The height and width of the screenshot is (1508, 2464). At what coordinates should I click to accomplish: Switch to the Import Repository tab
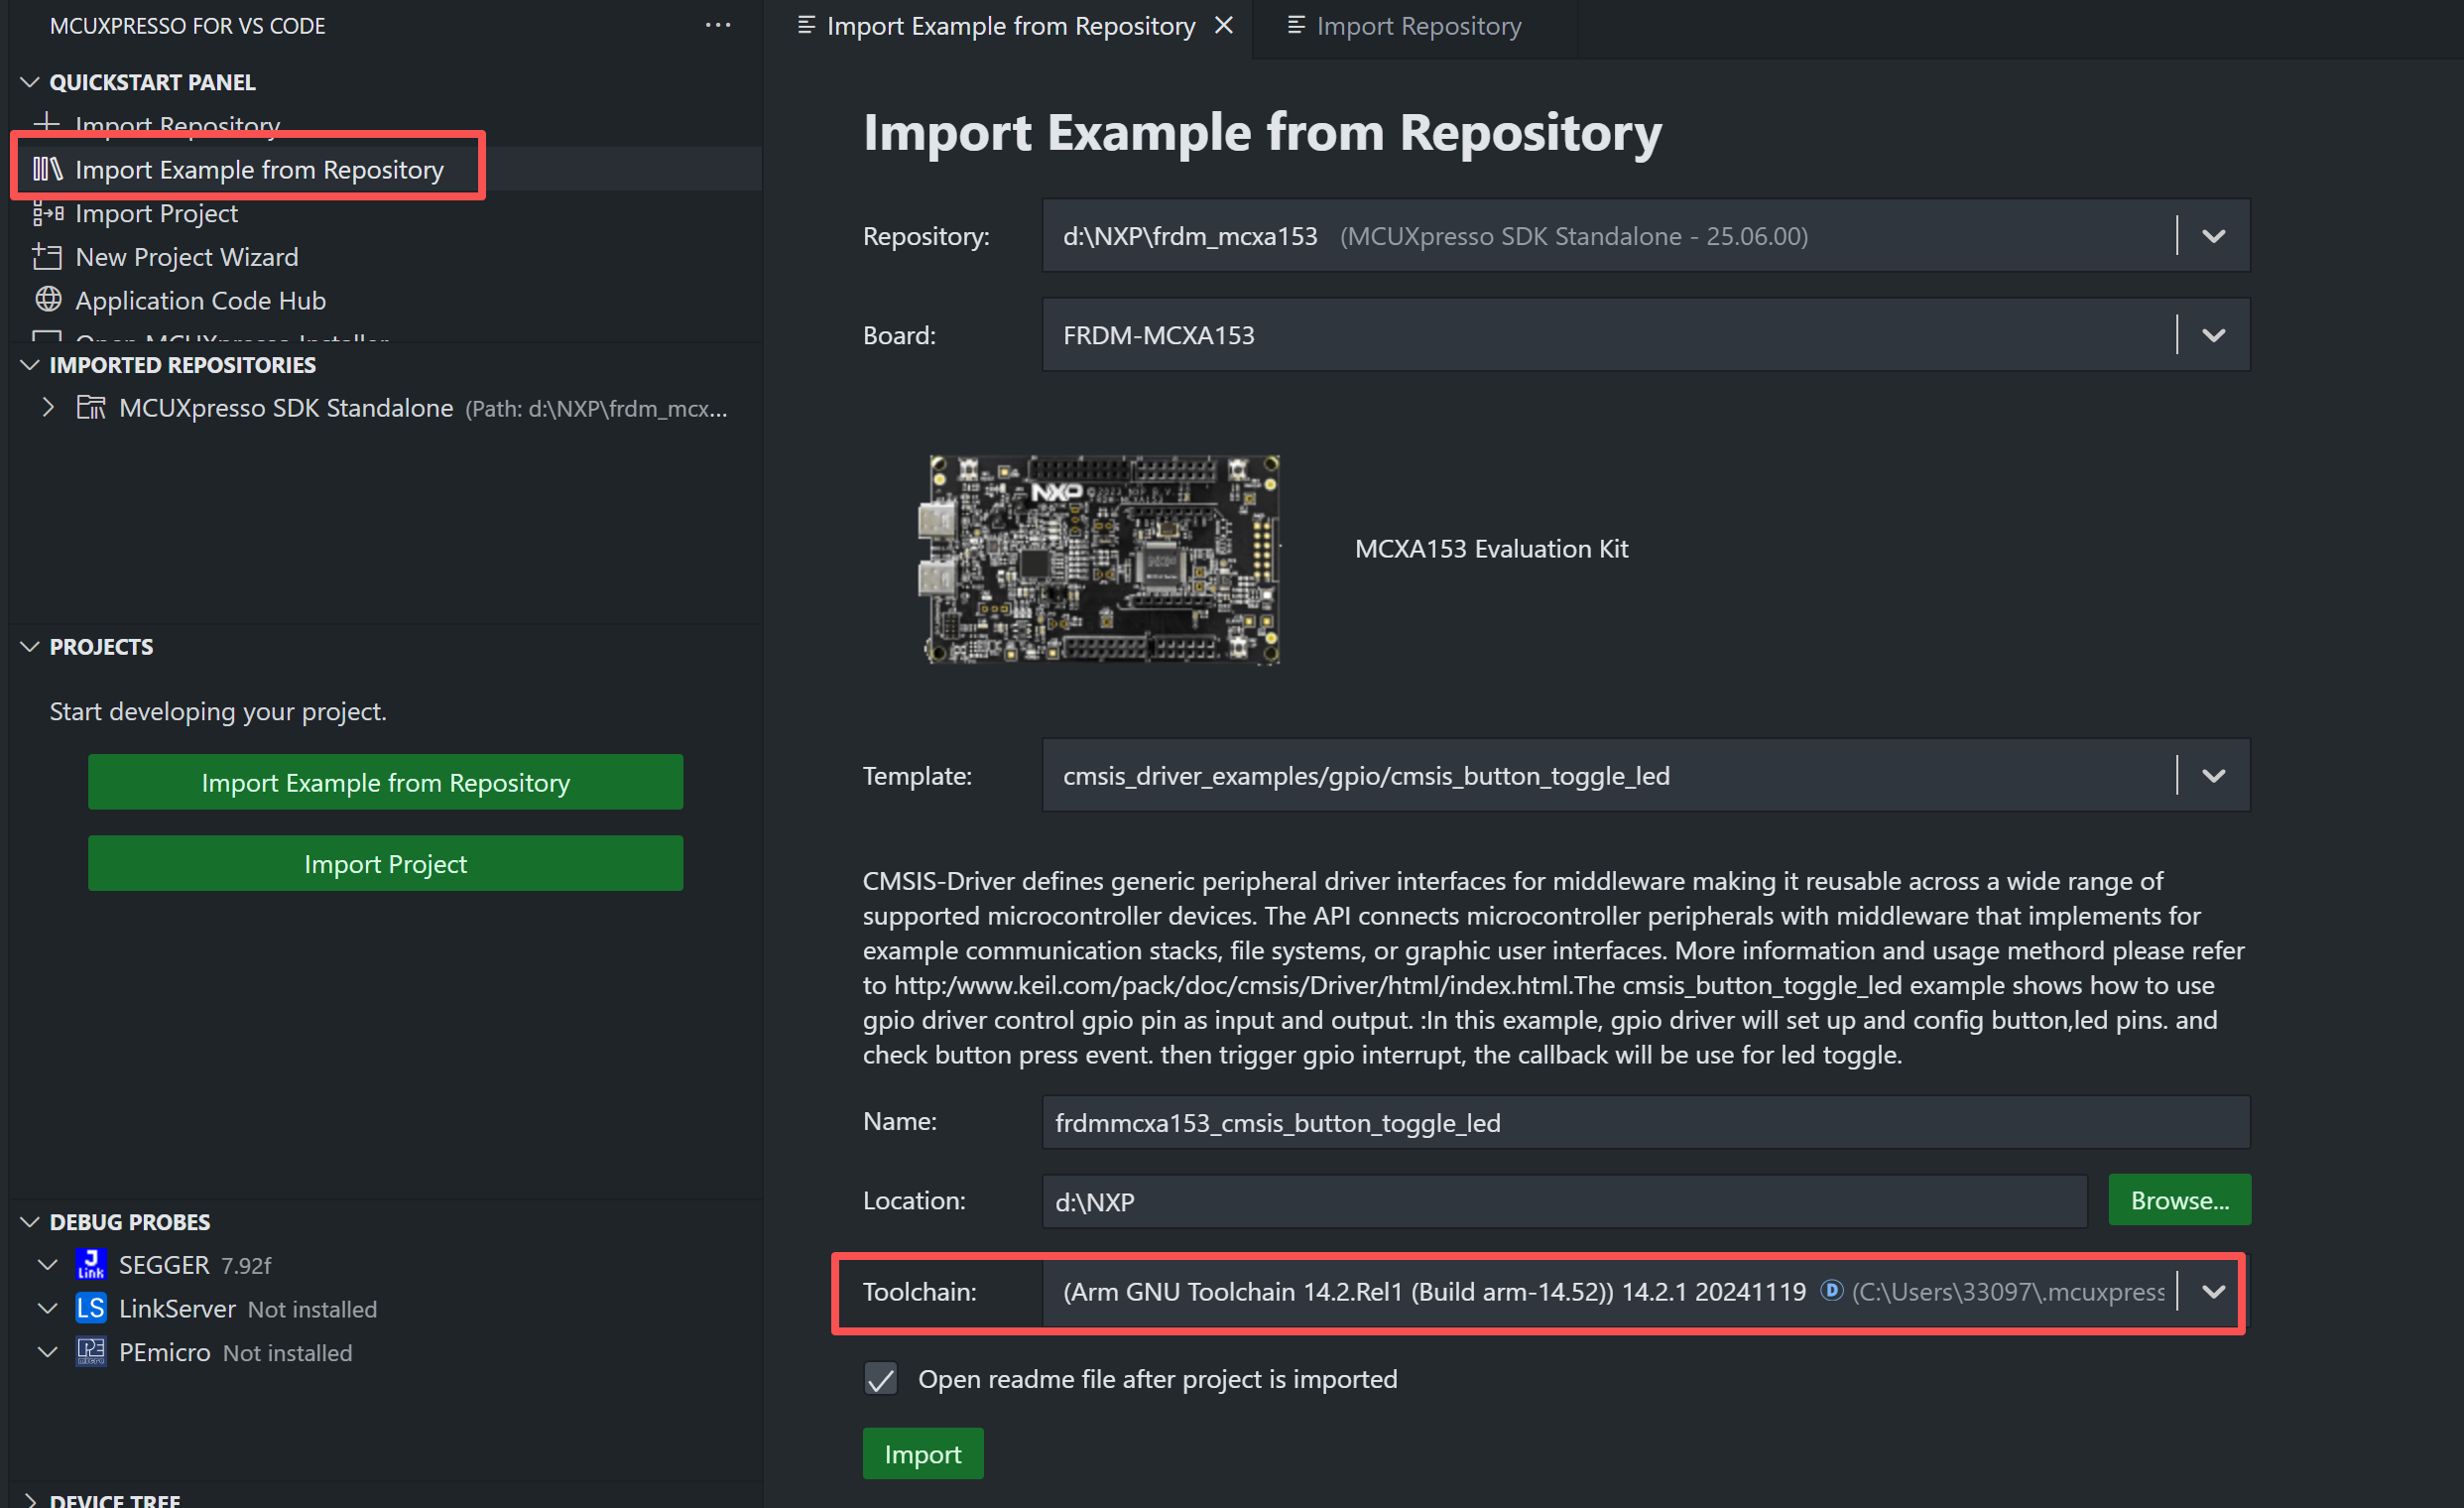tap(1415, 26)
